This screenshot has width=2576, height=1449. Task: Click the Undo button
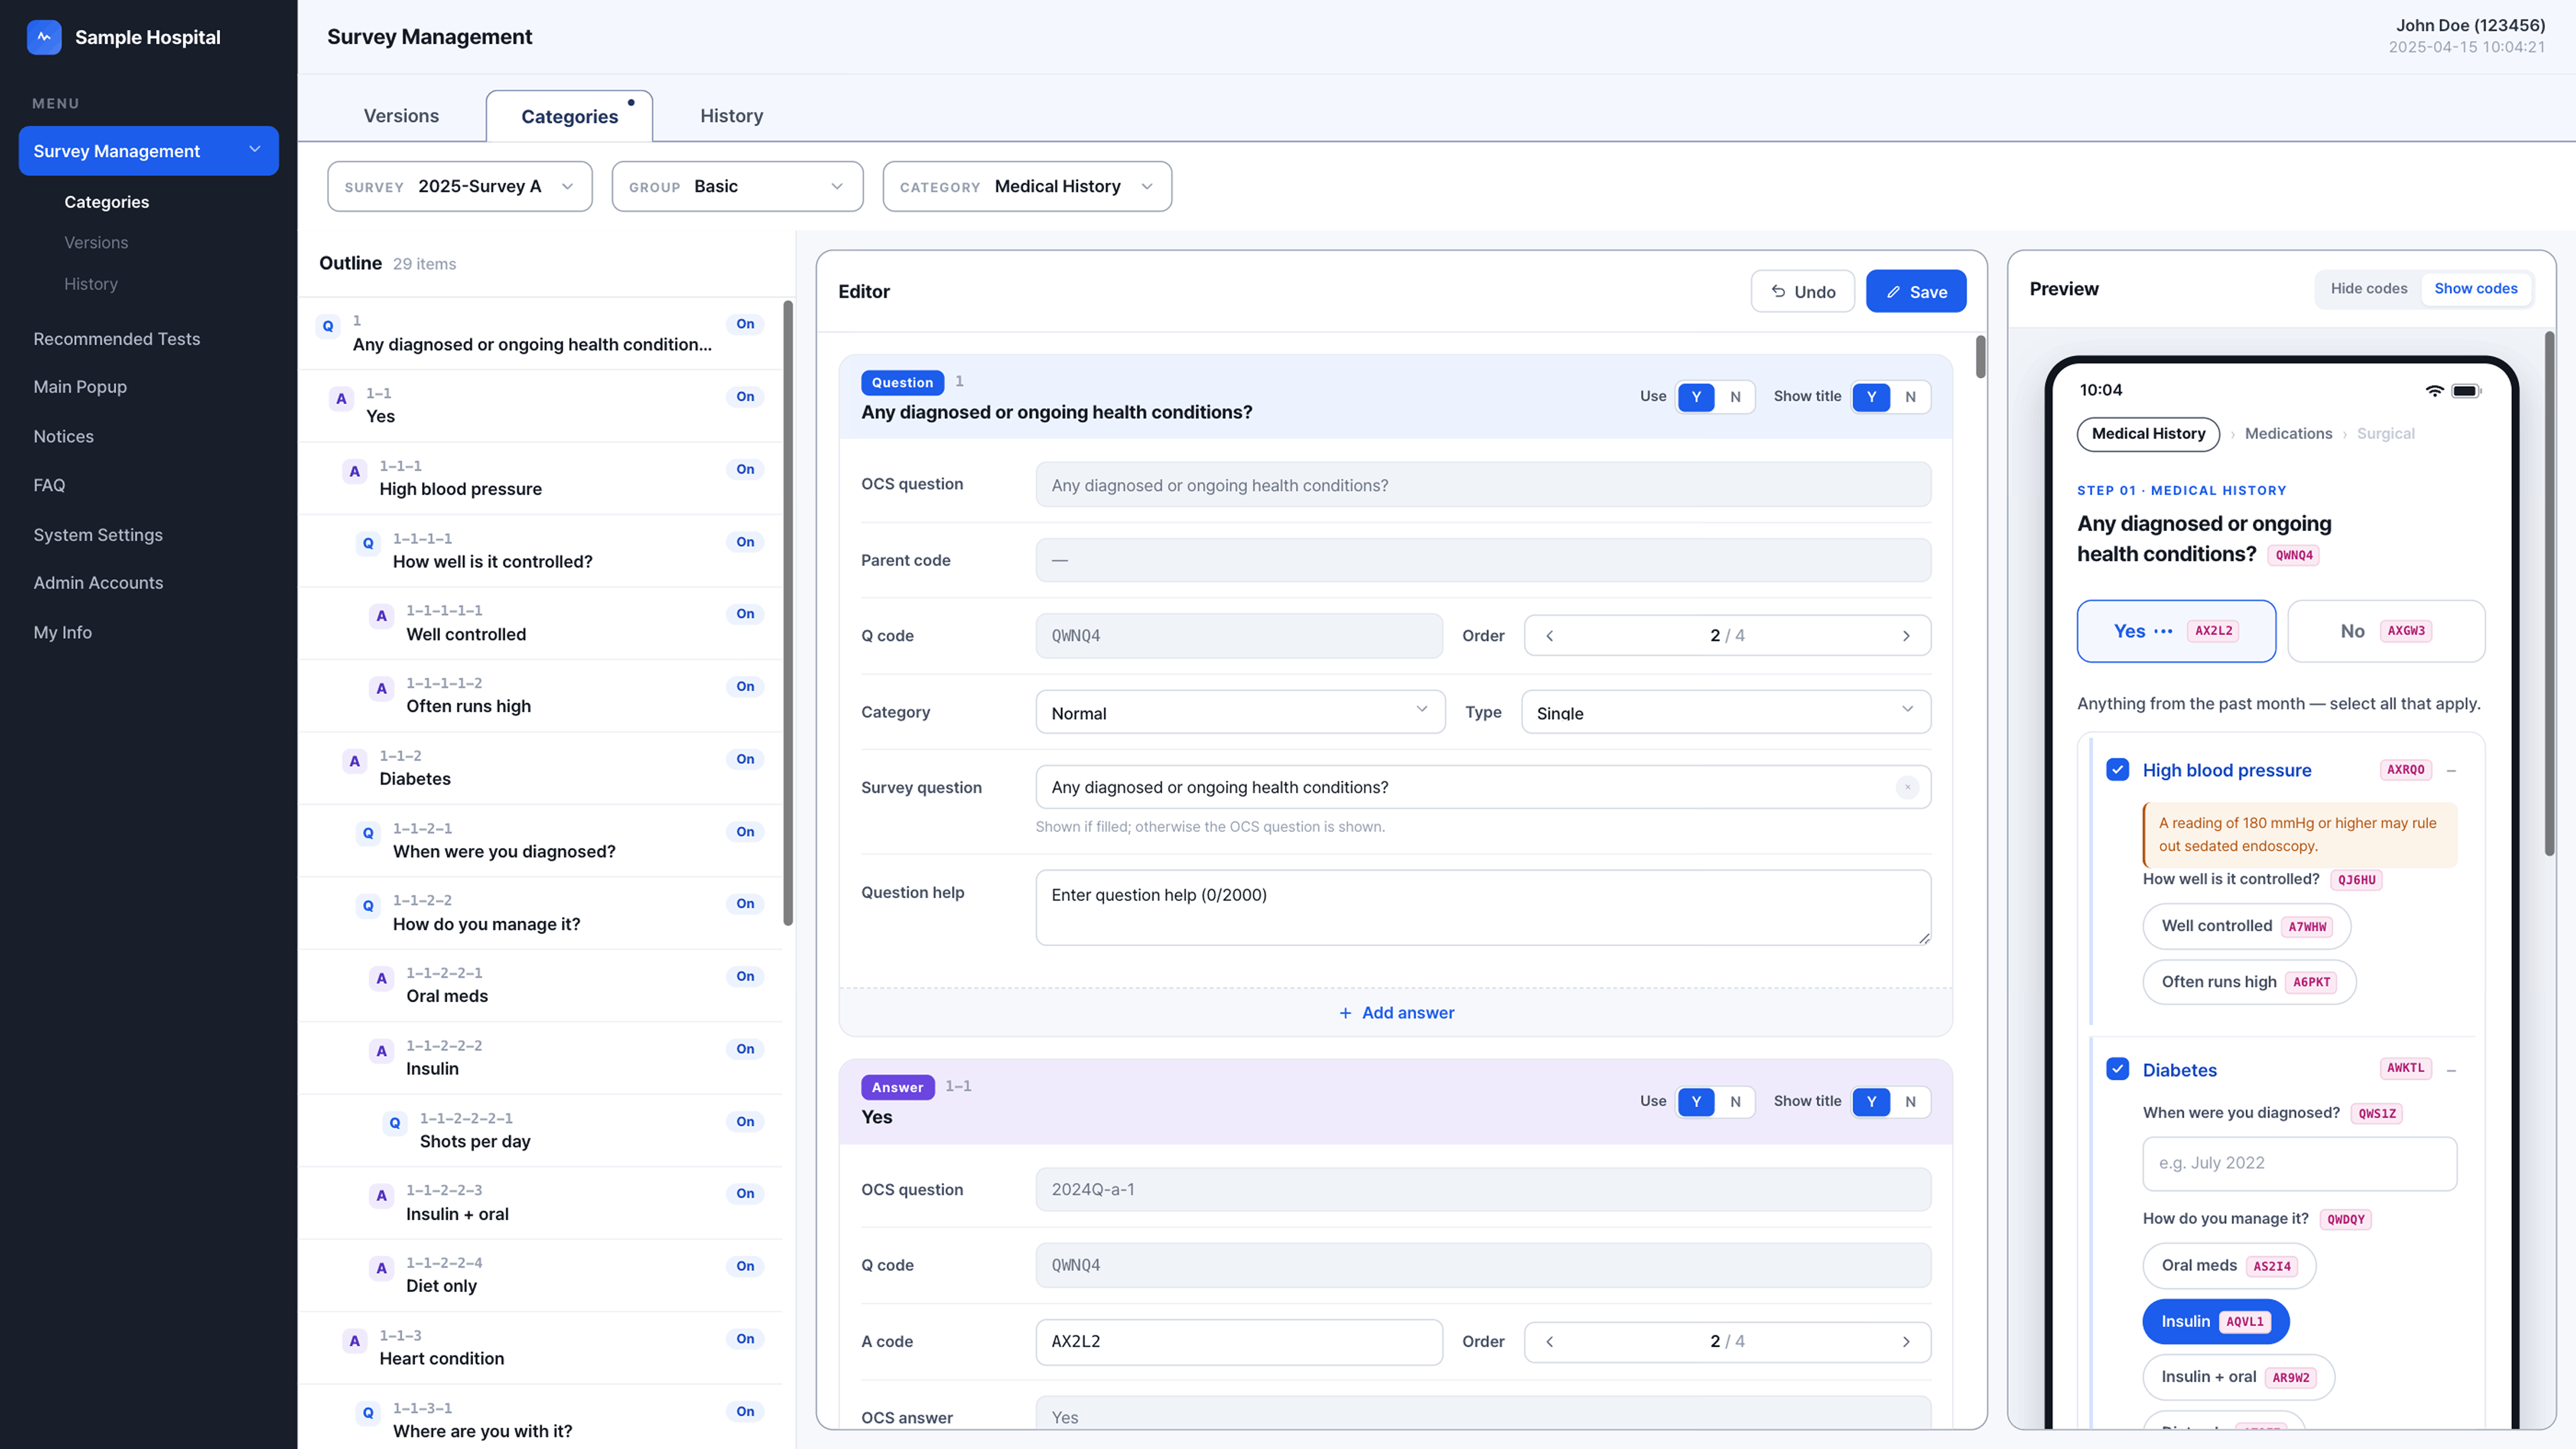pyautogui.click(x=1803, y=292)
